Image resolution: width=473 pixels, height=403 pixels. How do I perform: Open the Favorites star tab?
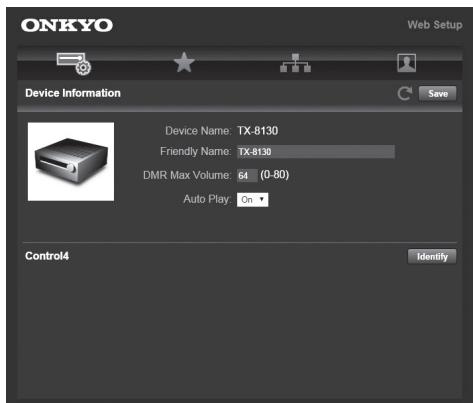click(184, 62)
